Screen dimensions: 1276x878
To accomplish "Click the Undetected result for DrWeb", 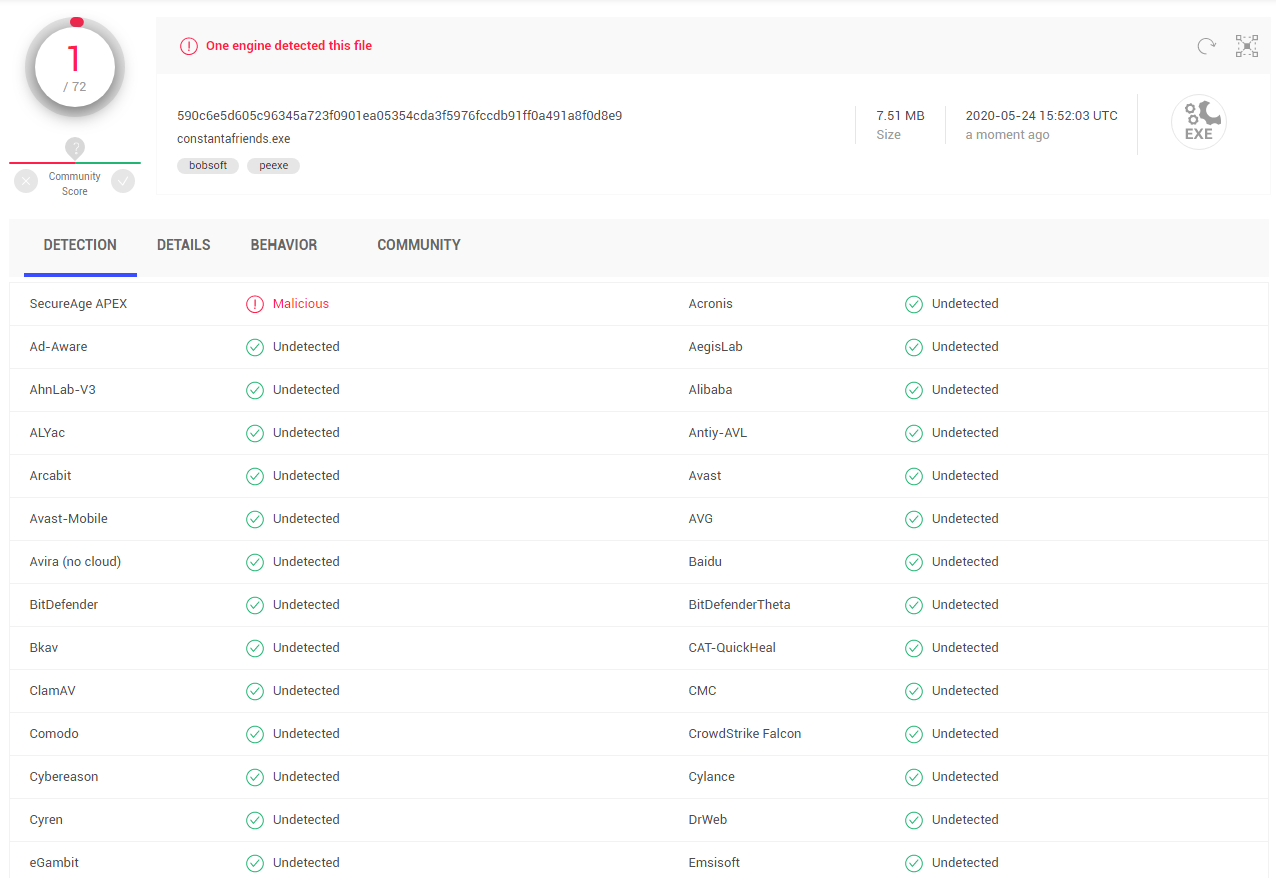I will point(965,820).
